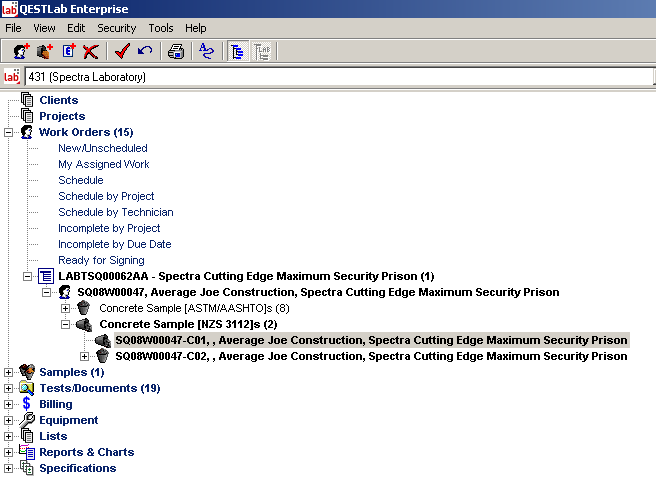Collapse the Work Orders tree node

tap(10, 132)
